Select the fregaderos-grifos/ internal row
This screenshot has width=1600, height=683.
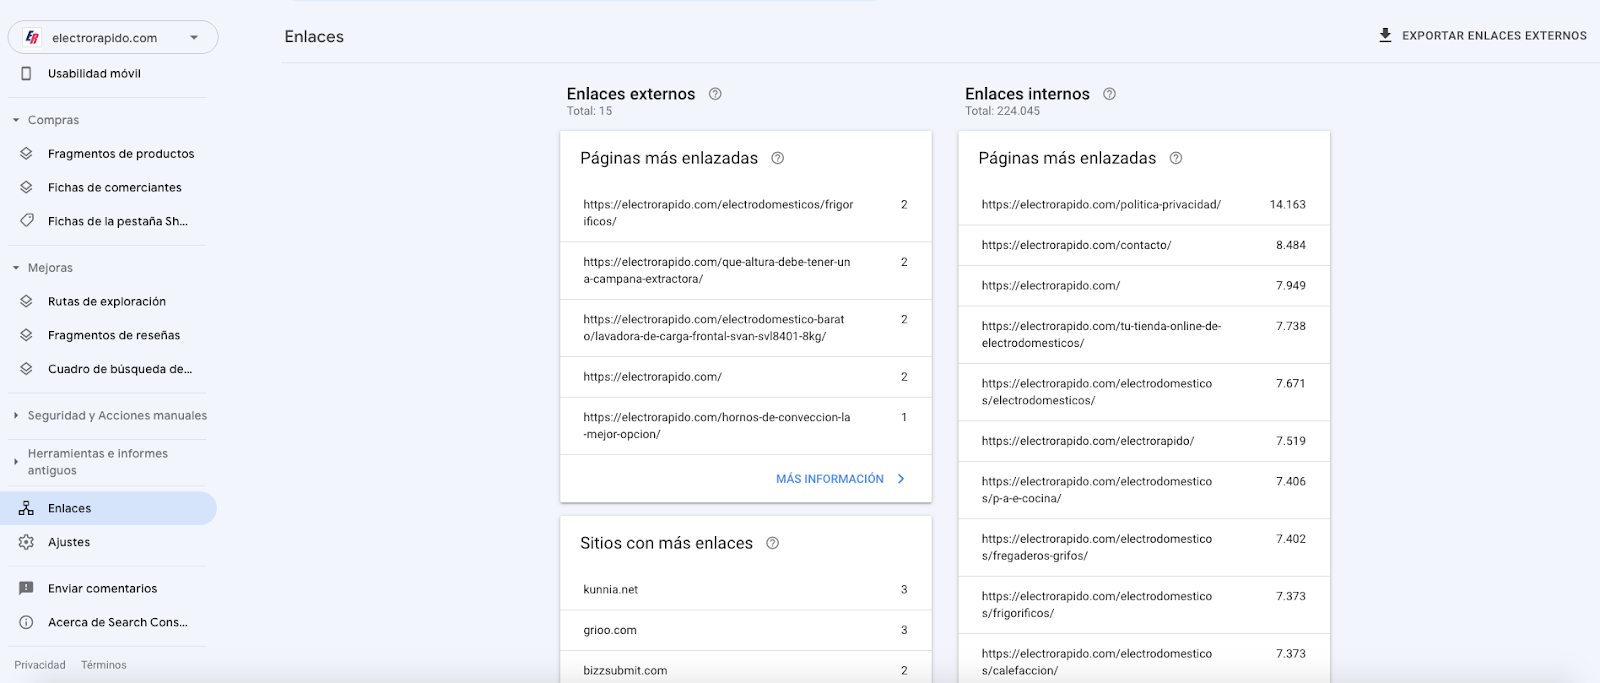coord(1144,548)
